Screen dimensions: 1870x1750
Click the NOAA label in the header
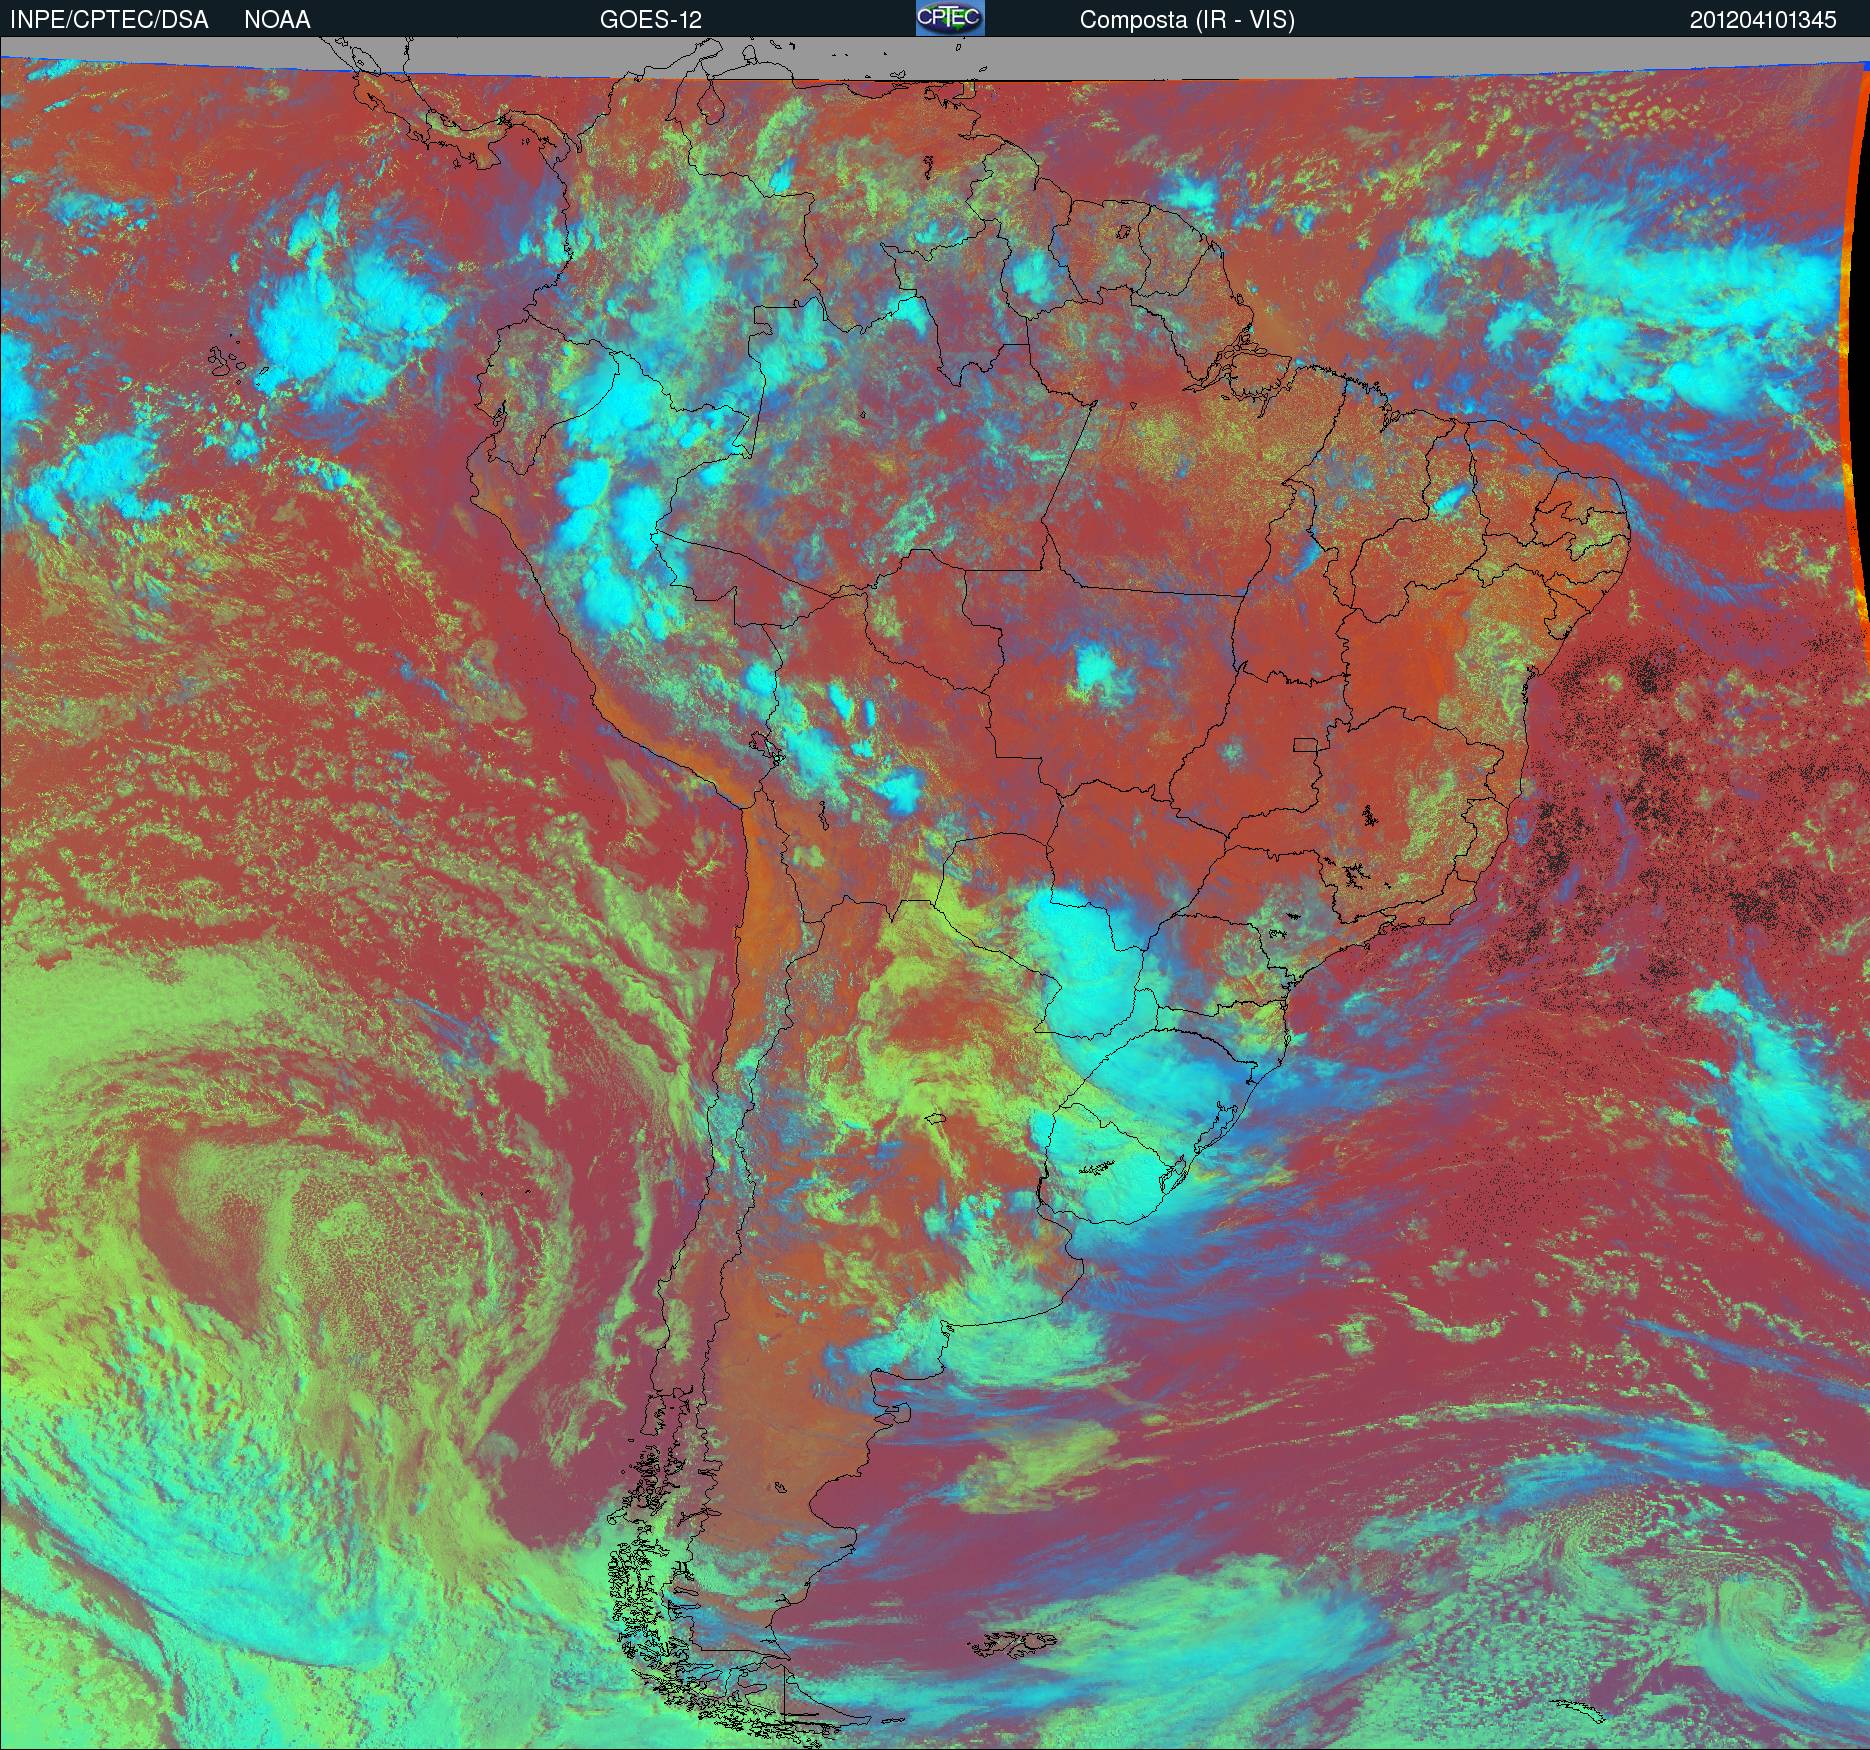click(277, 20)
